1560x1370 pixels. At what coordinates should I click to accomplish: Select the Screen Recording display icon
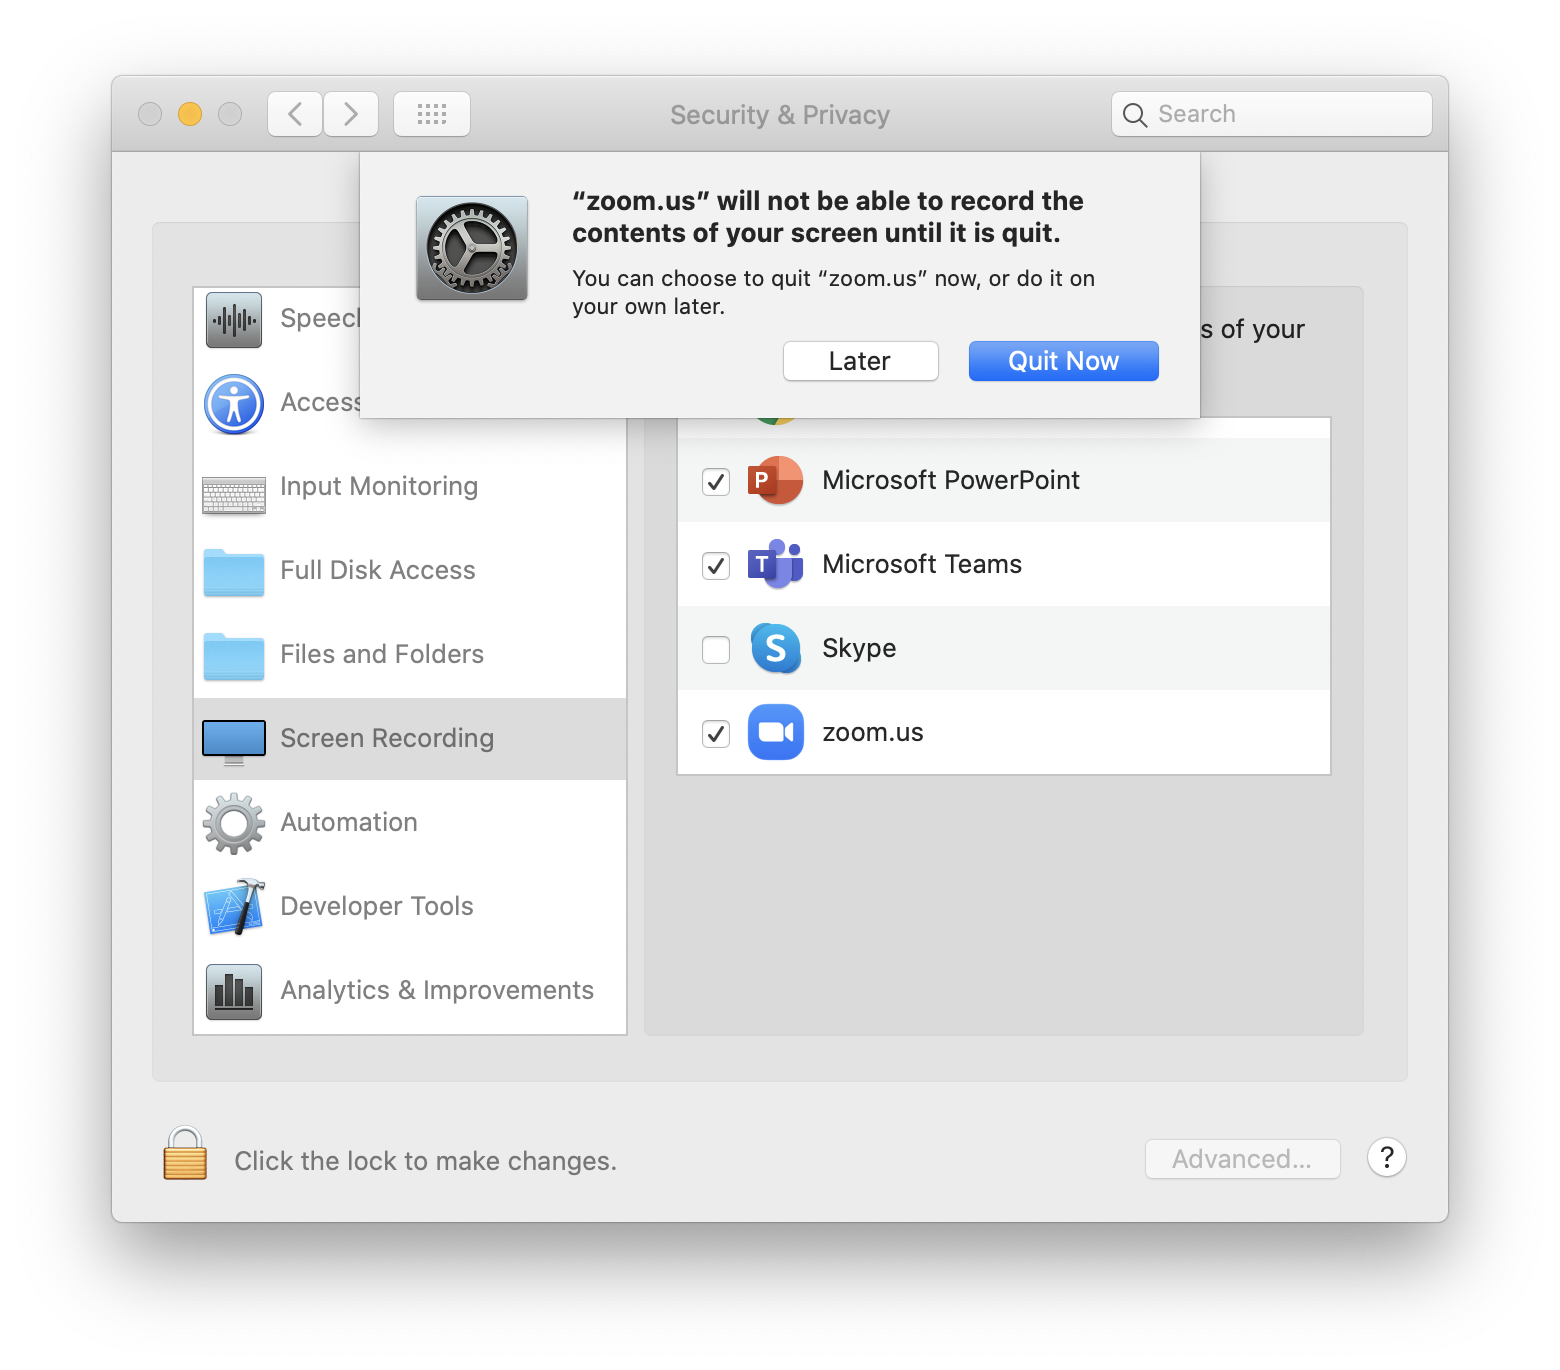233,738
